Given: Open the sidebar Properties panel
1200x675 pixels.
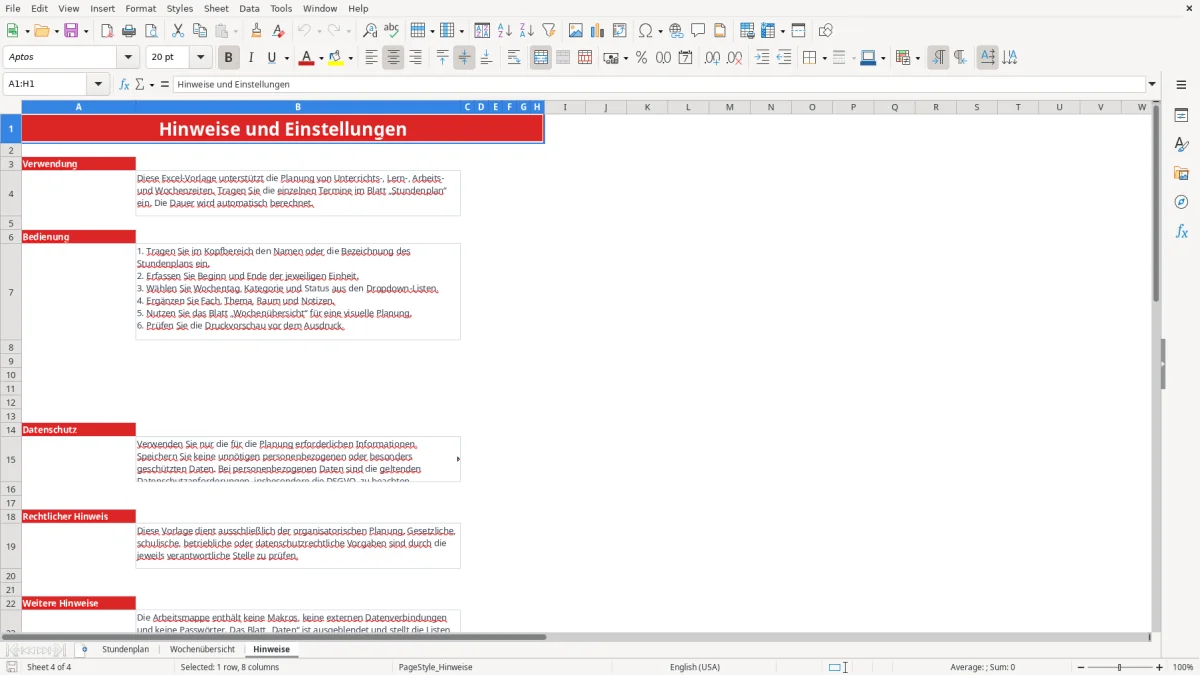Looking at the screenshot, I should [x=1182, y=116].
